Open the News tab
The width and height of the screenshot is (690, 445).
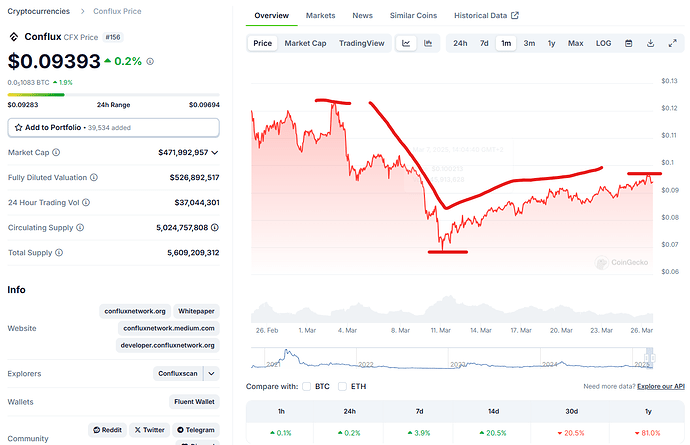click(x=363, y=15)
